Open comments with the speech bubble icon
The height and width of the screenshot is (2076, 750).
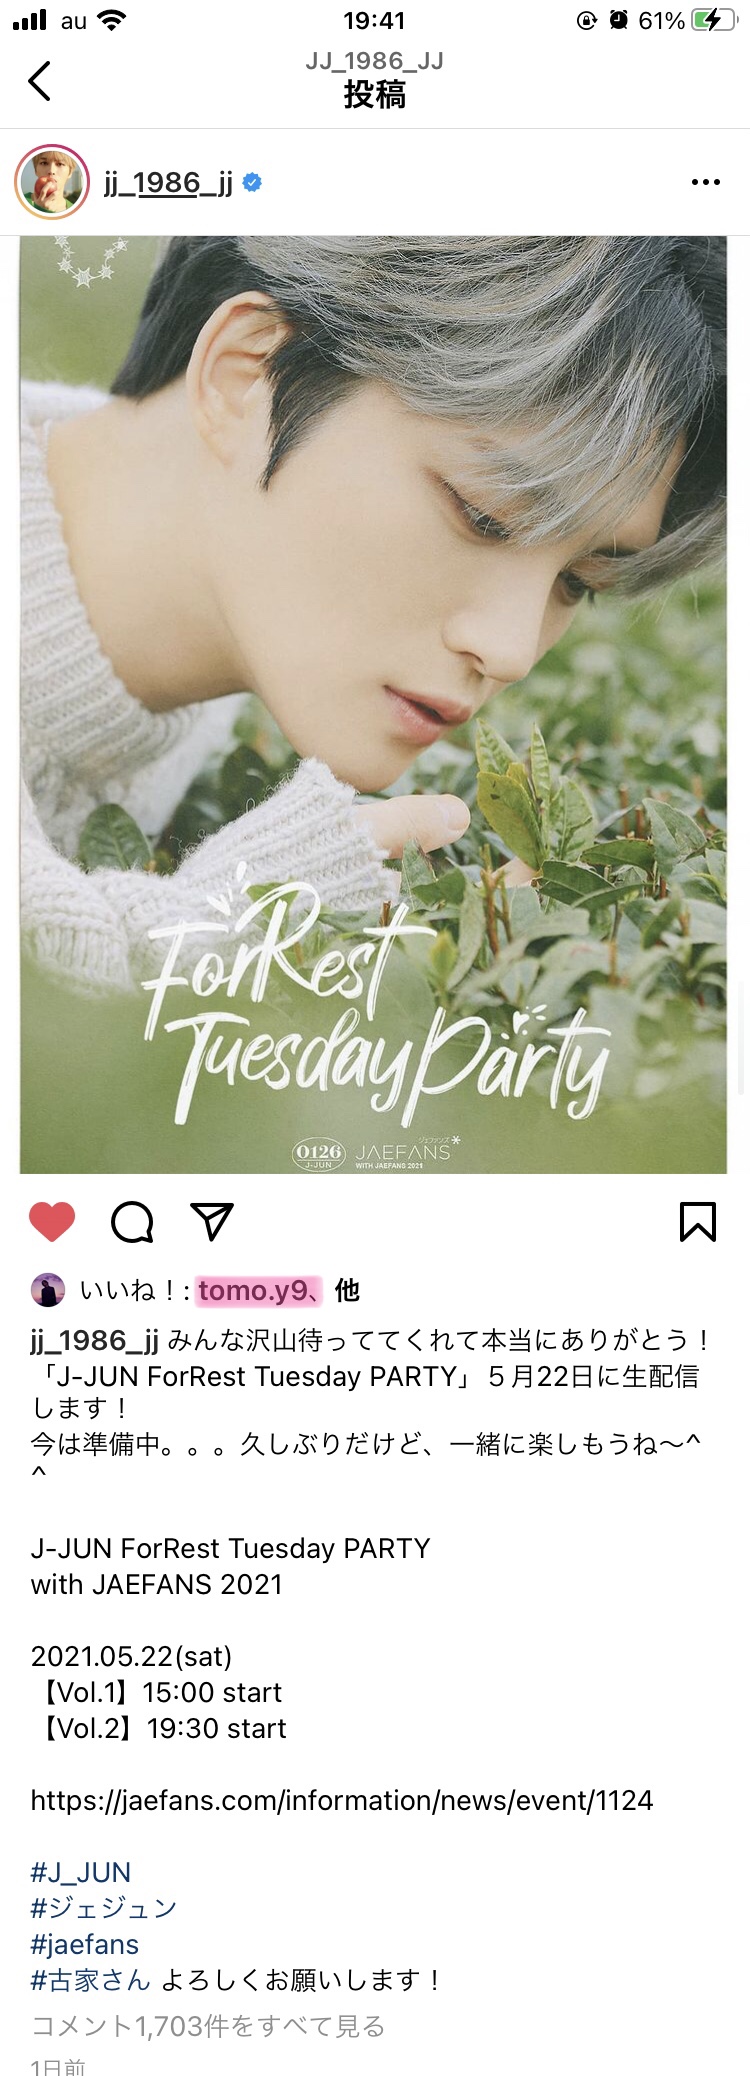(x=132, y=1222)
